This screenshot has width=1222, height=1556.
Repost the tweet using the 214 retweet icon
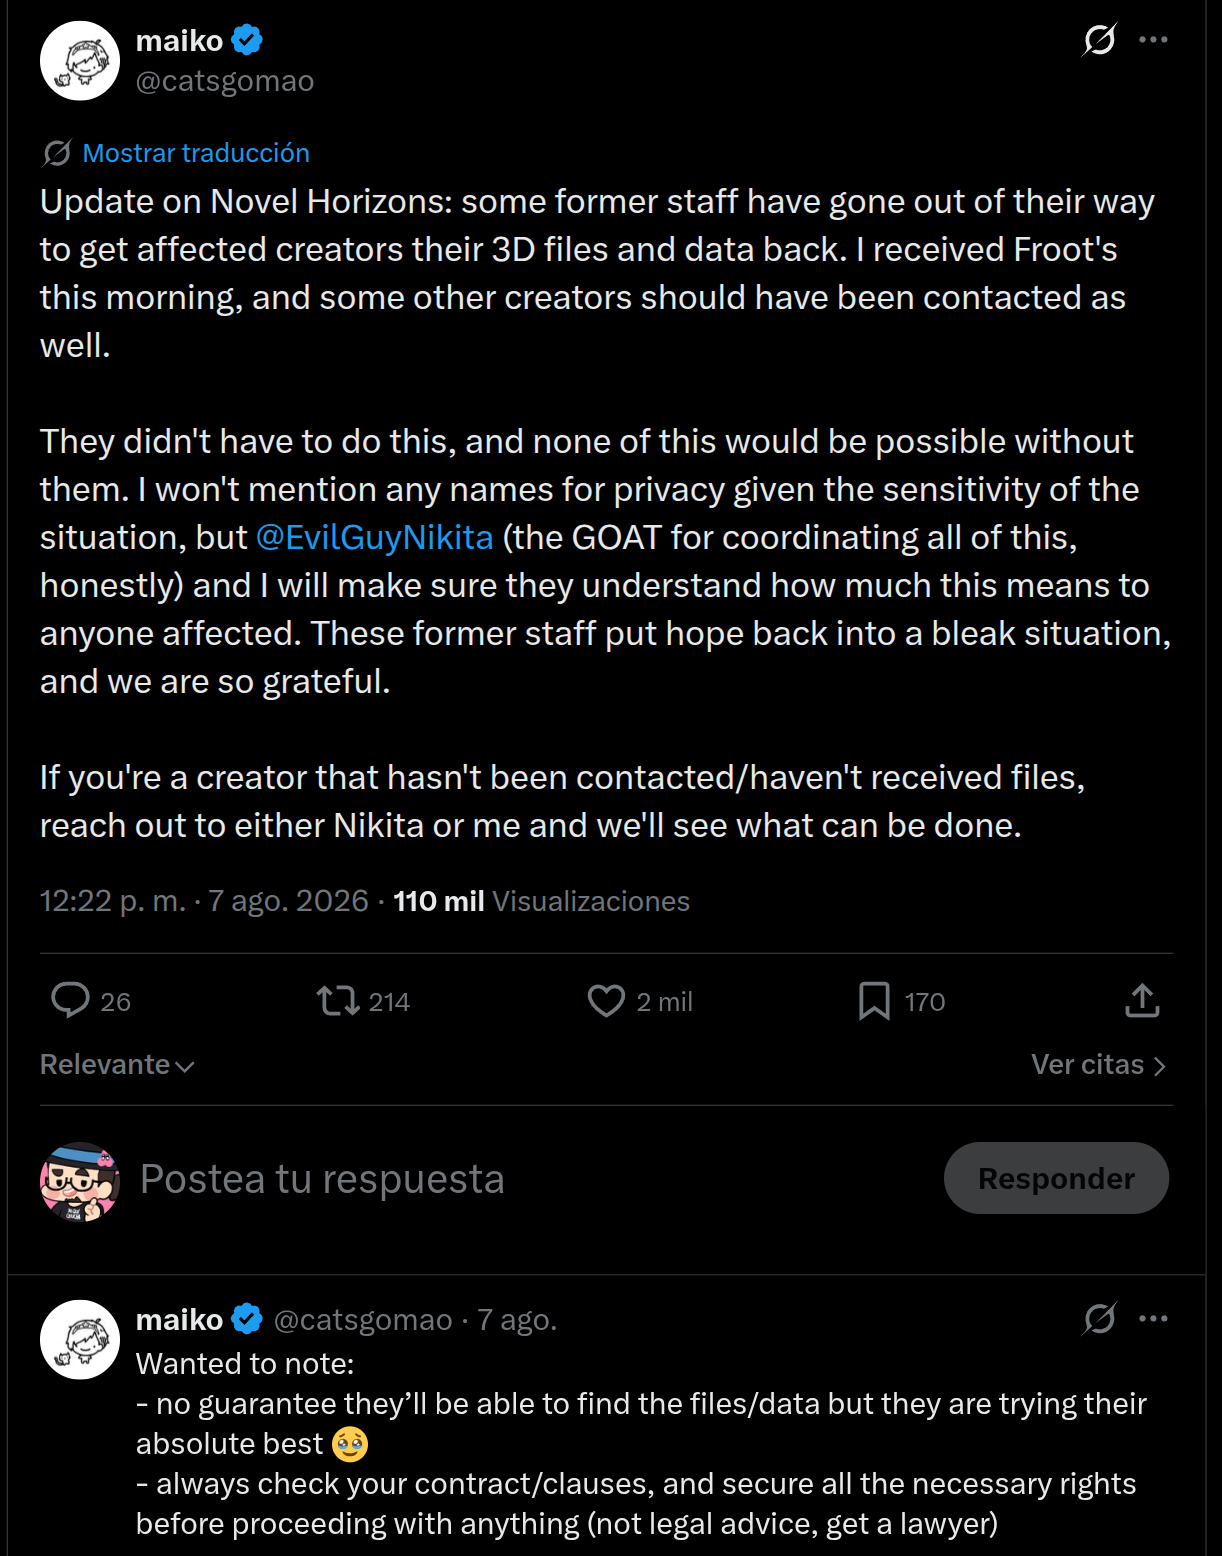[338, 1001]
